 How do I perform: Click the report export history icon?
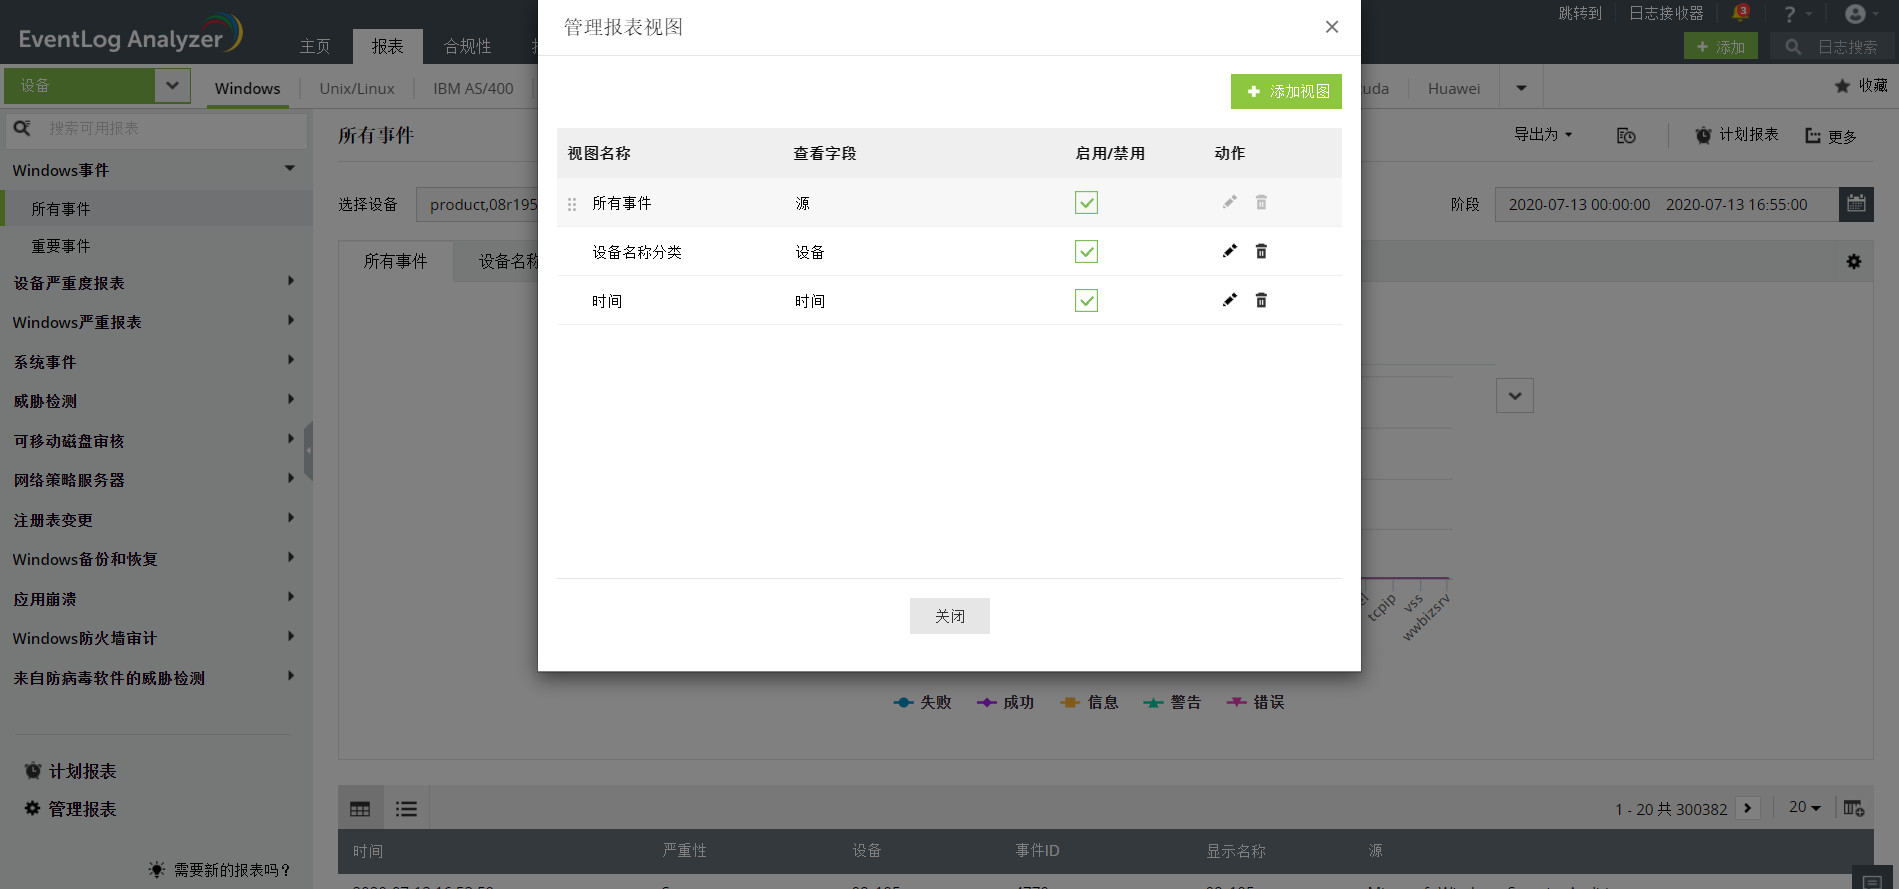(x=1626, y=135)
